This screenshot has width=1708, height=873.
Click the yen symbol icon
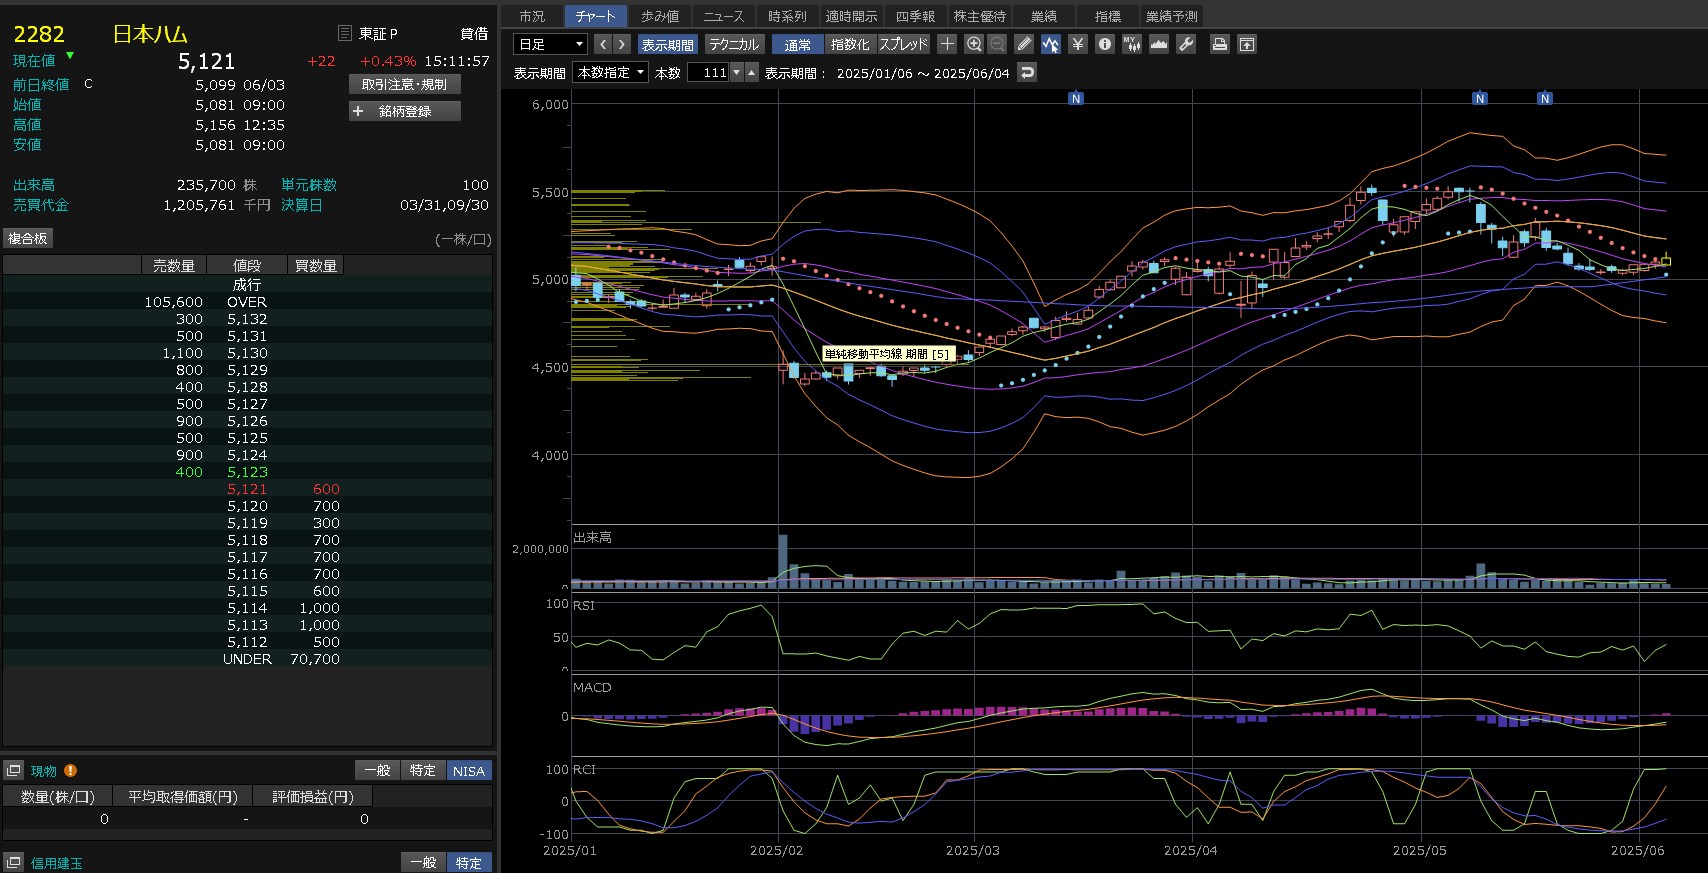(1077, 44)
